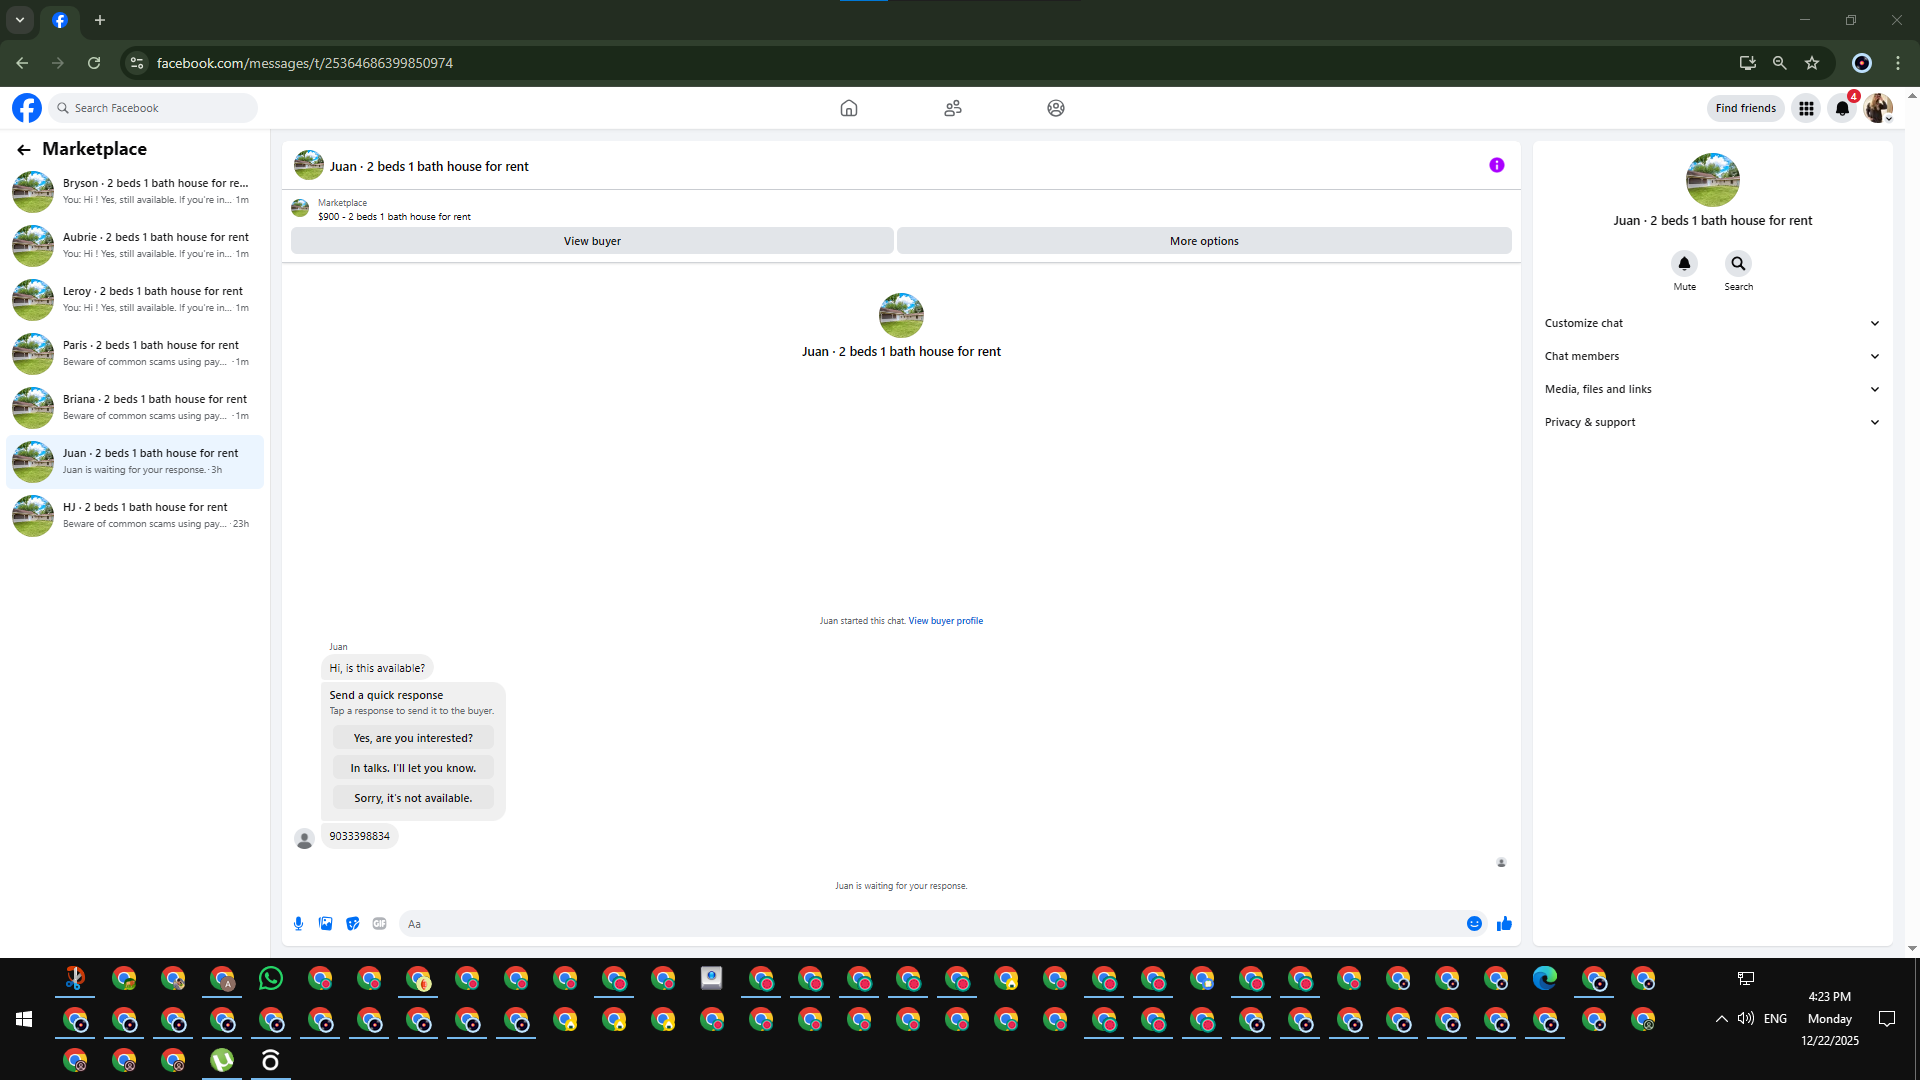This screenshot has height=1080, width=1920.
Task: Open the sticker picker icon
Action: point(352,924)
